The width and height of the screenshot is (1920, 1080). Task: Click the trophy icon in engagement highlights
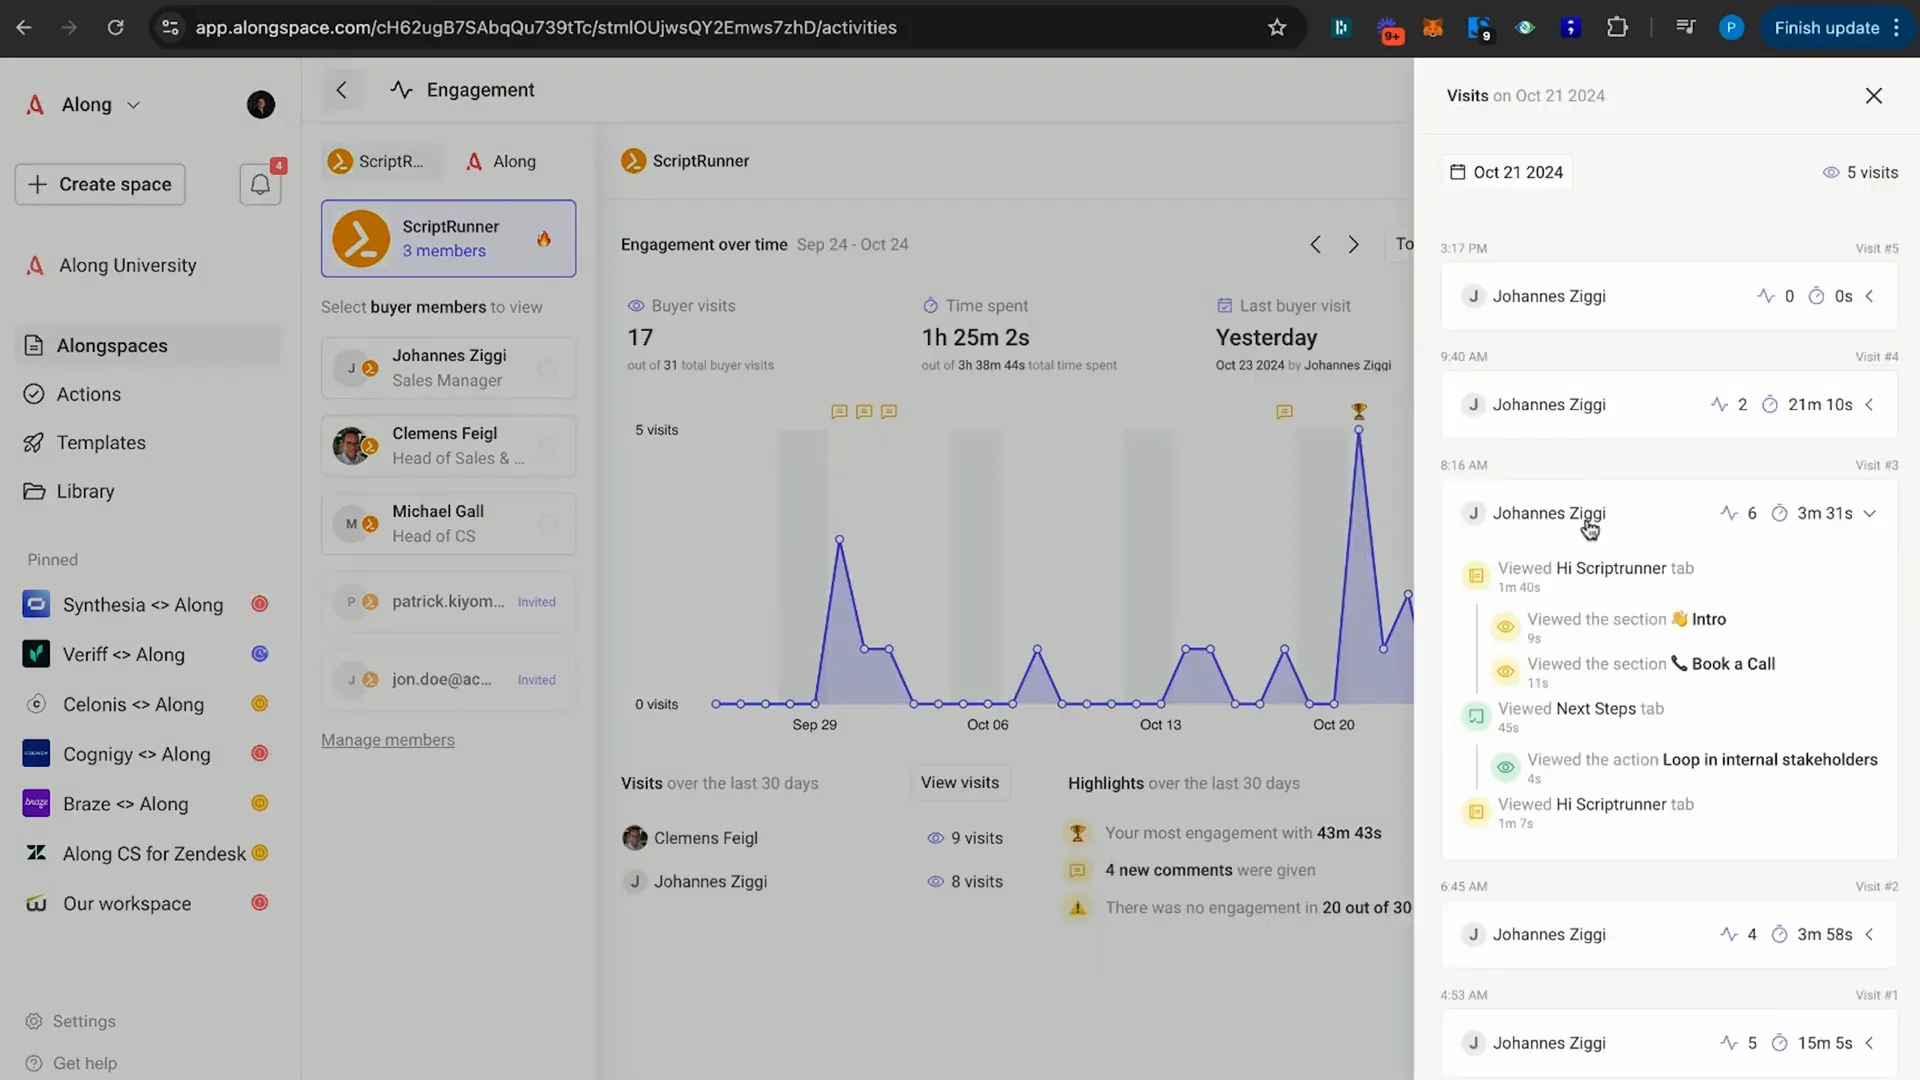click(1079, 832)
